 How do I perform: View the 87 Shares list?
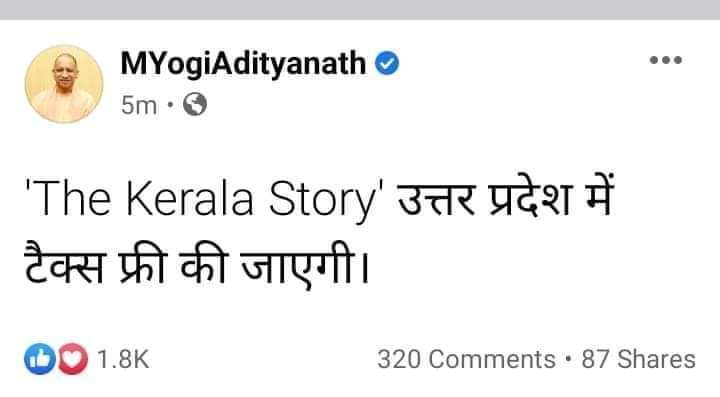pos(638,359)
